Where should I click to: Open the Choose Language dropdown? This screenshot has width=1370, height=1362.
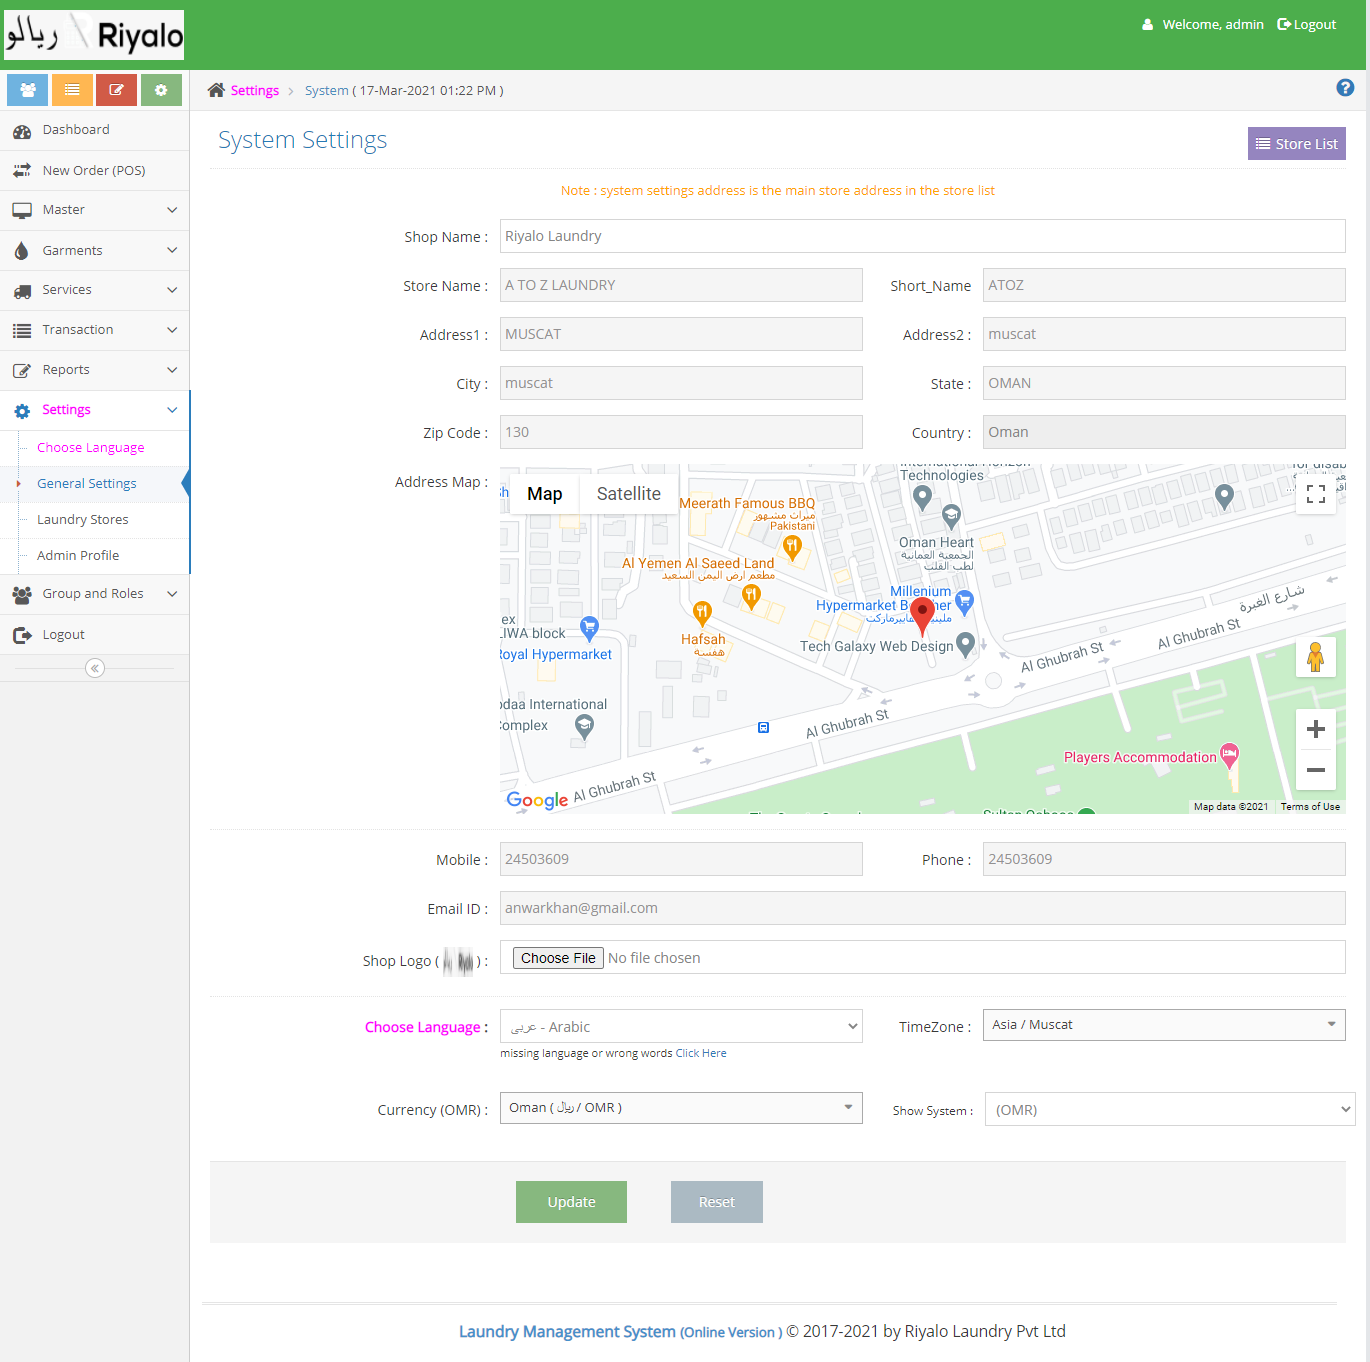680,1026
